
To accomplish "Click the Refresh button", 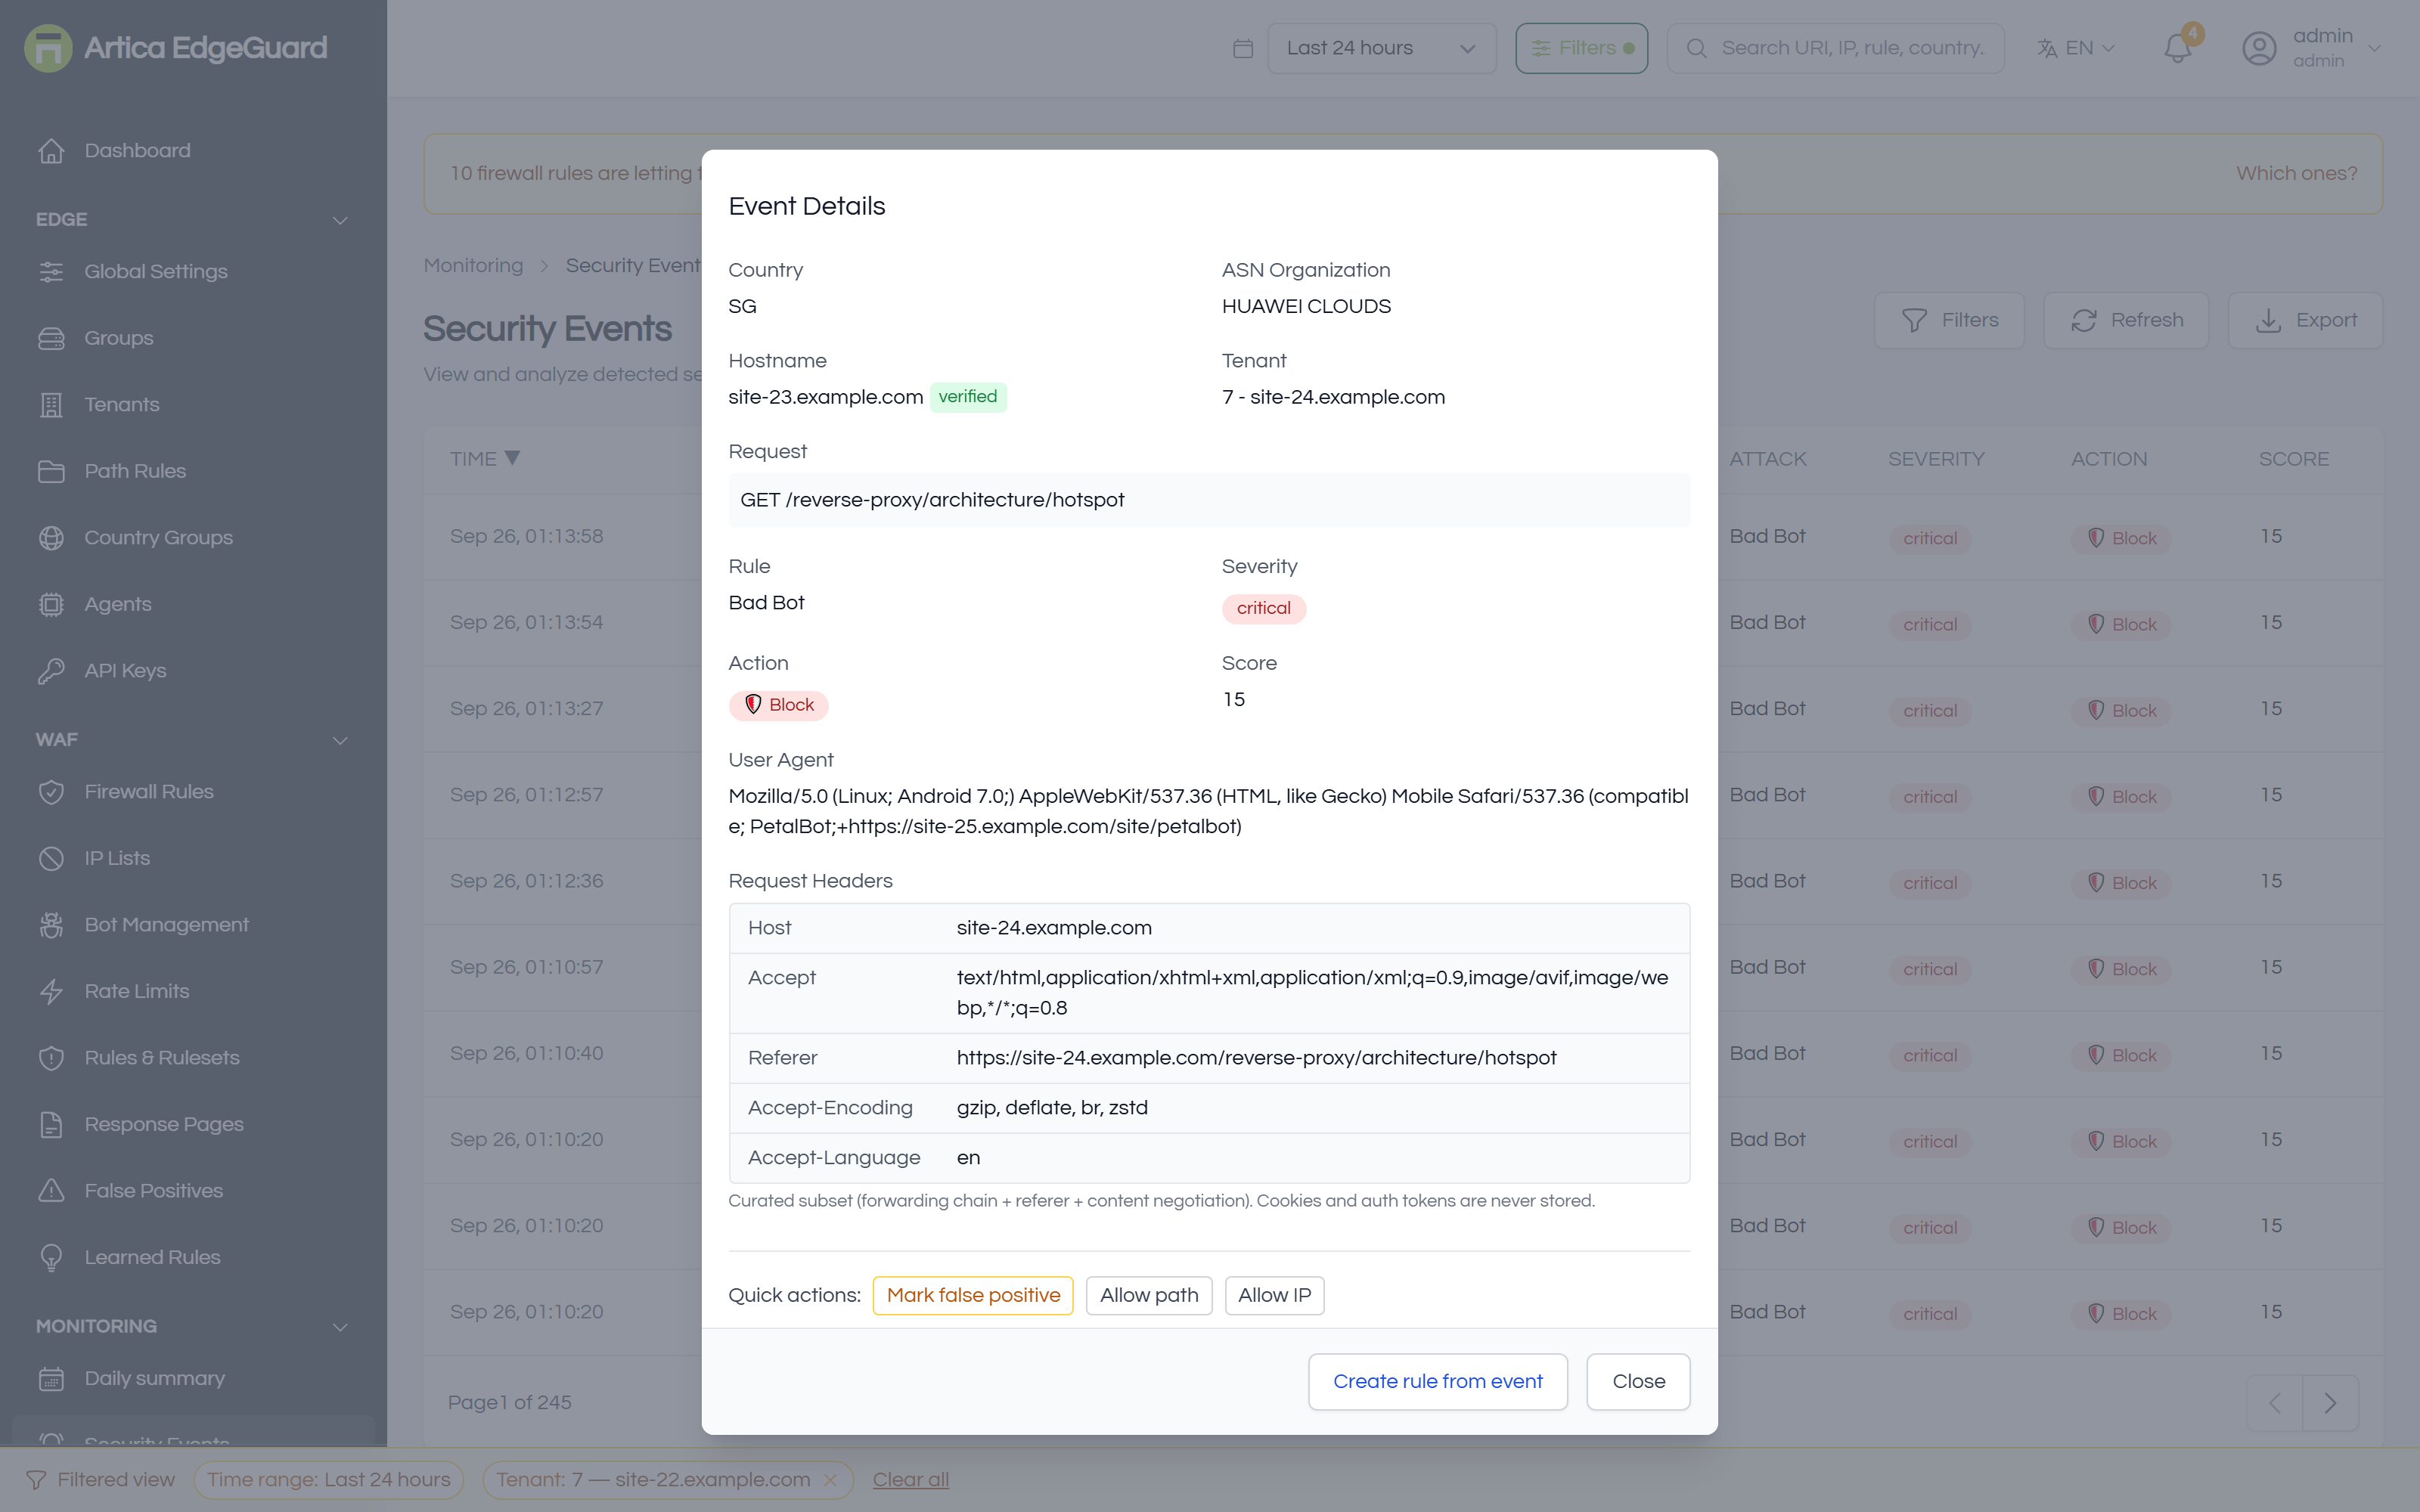I will [2126, 320].
